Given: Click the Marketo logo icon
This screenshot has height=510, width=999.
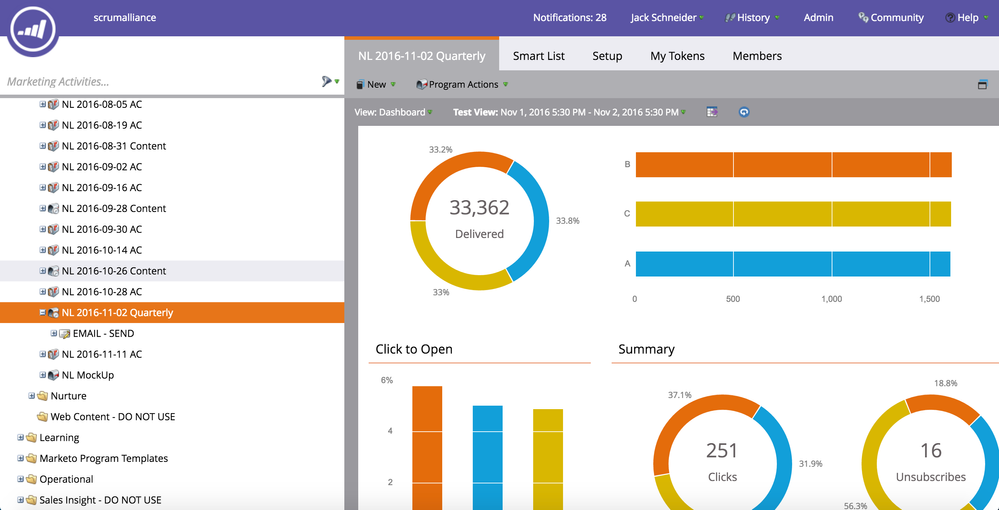Looking at the screenshot, I should point(32,29).
